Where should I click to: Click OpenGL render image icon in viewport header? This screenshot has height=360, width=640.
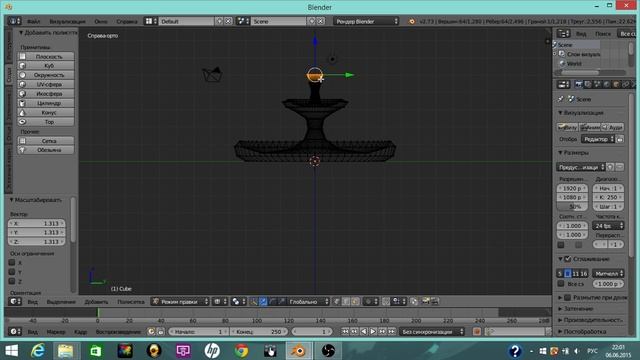coord(425,302)
